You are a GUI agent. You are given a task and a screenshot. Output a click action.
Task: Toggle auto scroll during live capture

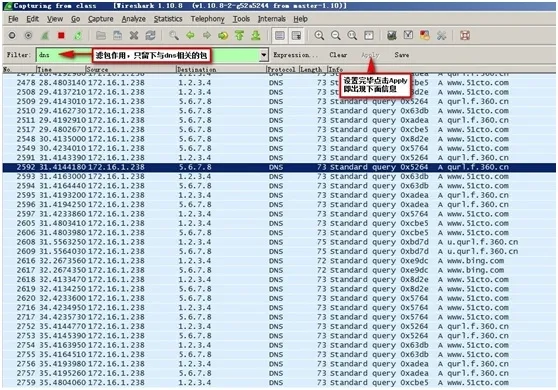(296, 36)
